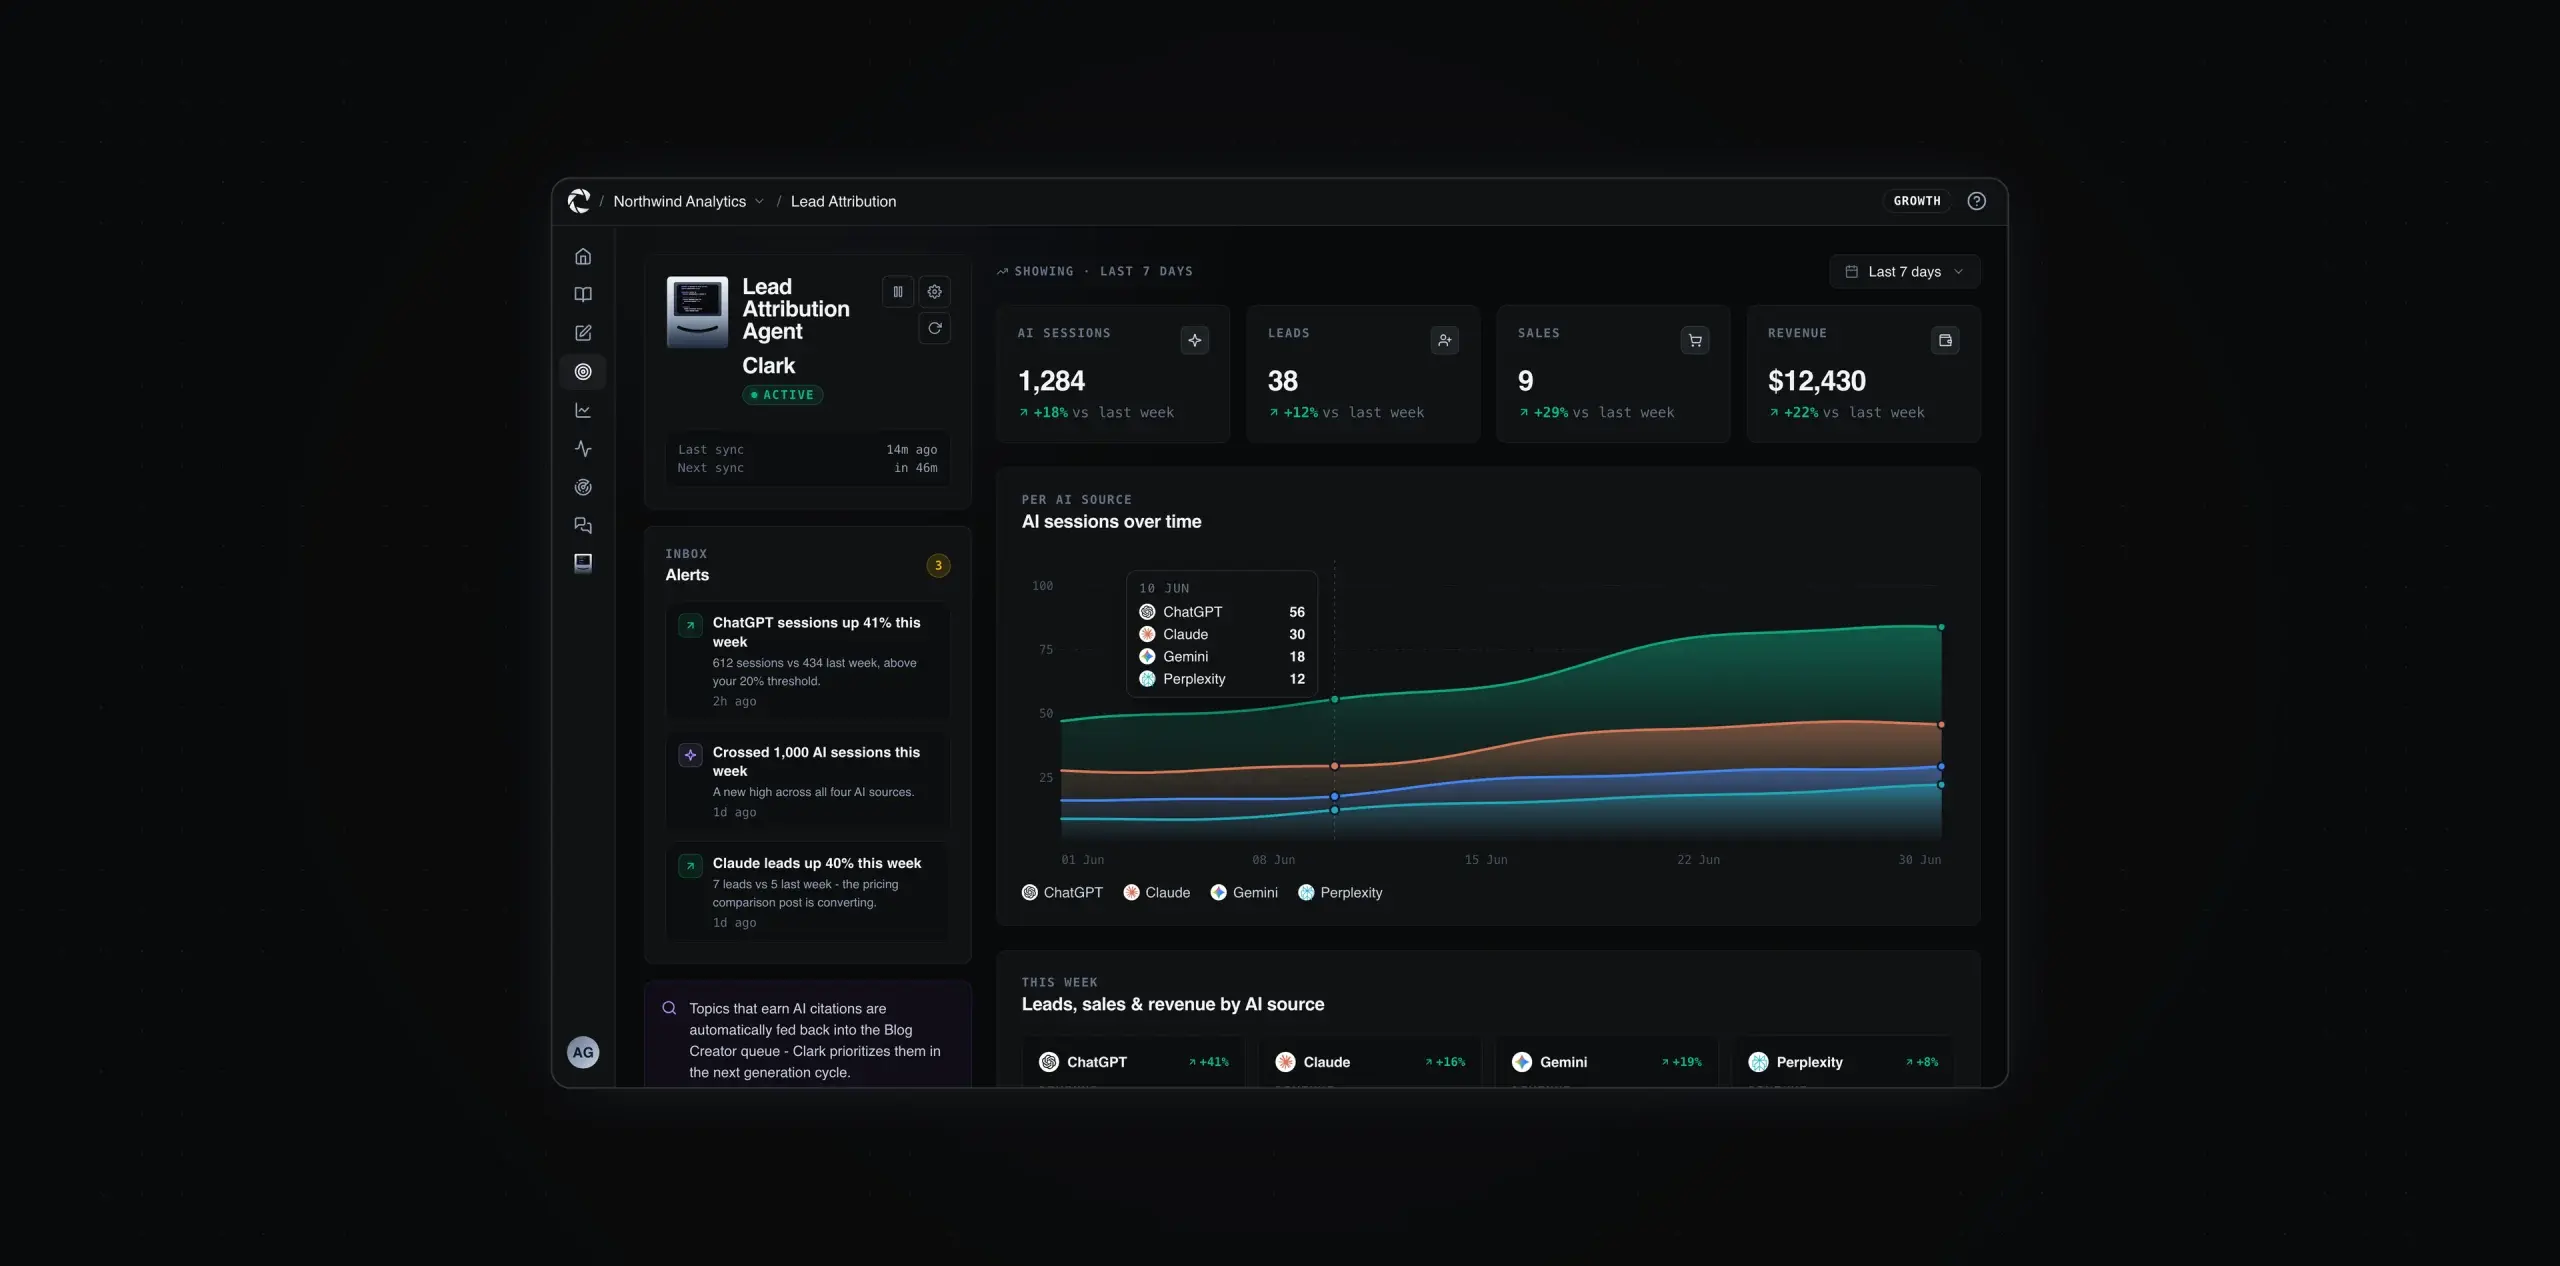Click the AI sessions over time heading
Viewport: 2560px width, 1266px height.
1111,522
